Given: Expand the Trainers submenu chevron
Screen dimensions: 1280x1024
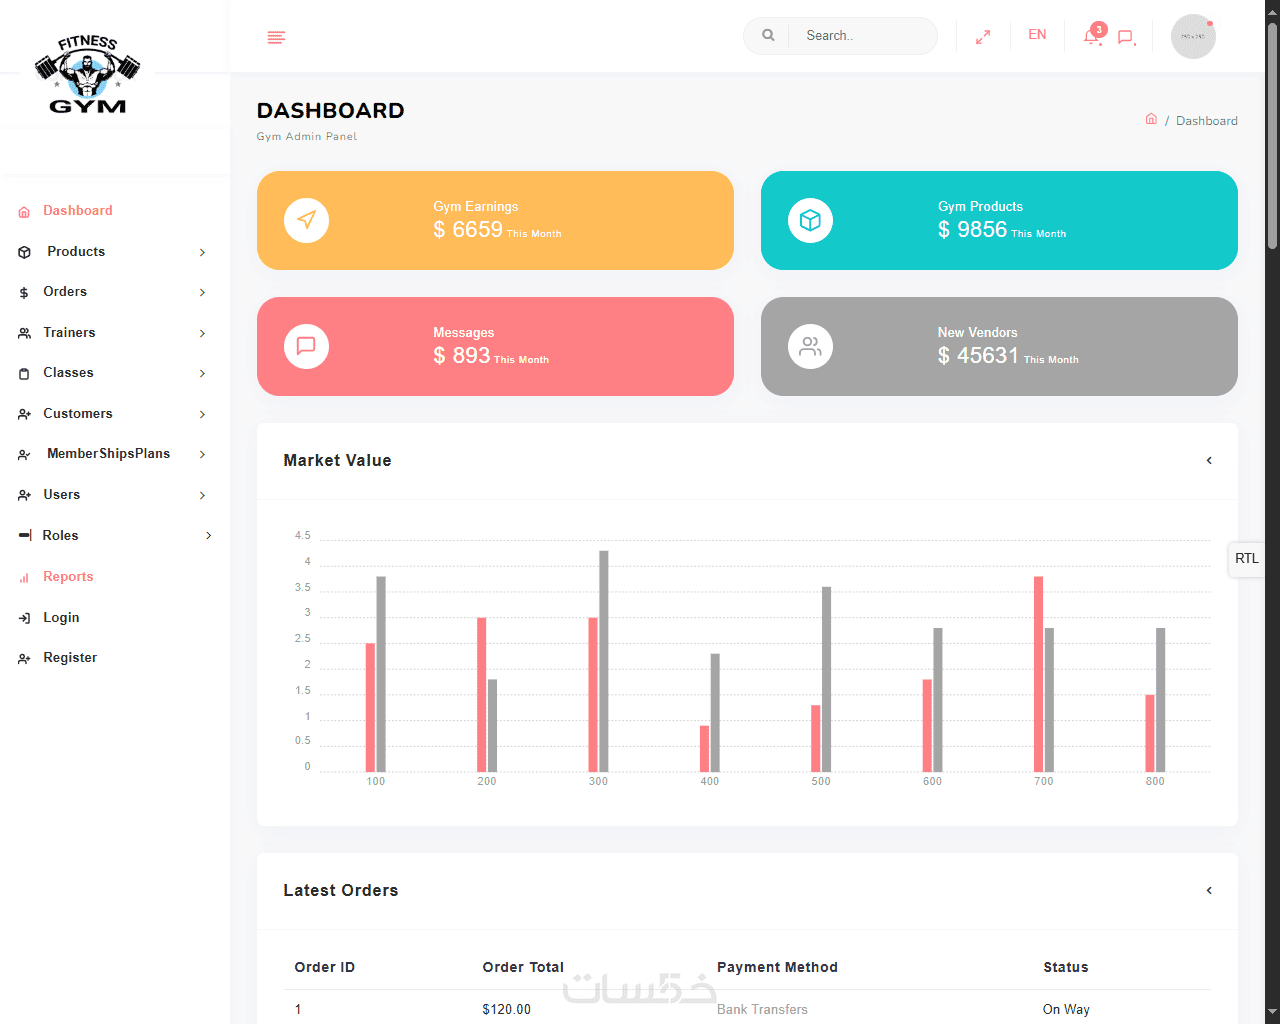Looking at the screenshot, I should (202, 333).
